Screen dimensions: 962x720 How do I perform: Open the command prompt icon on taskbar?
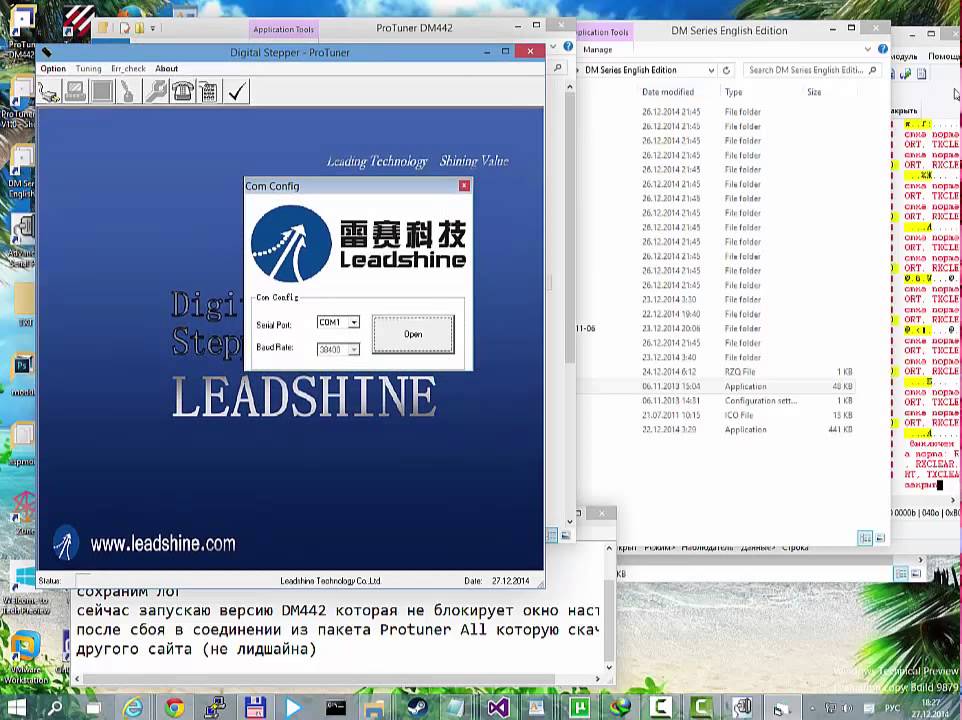point(336,708)
